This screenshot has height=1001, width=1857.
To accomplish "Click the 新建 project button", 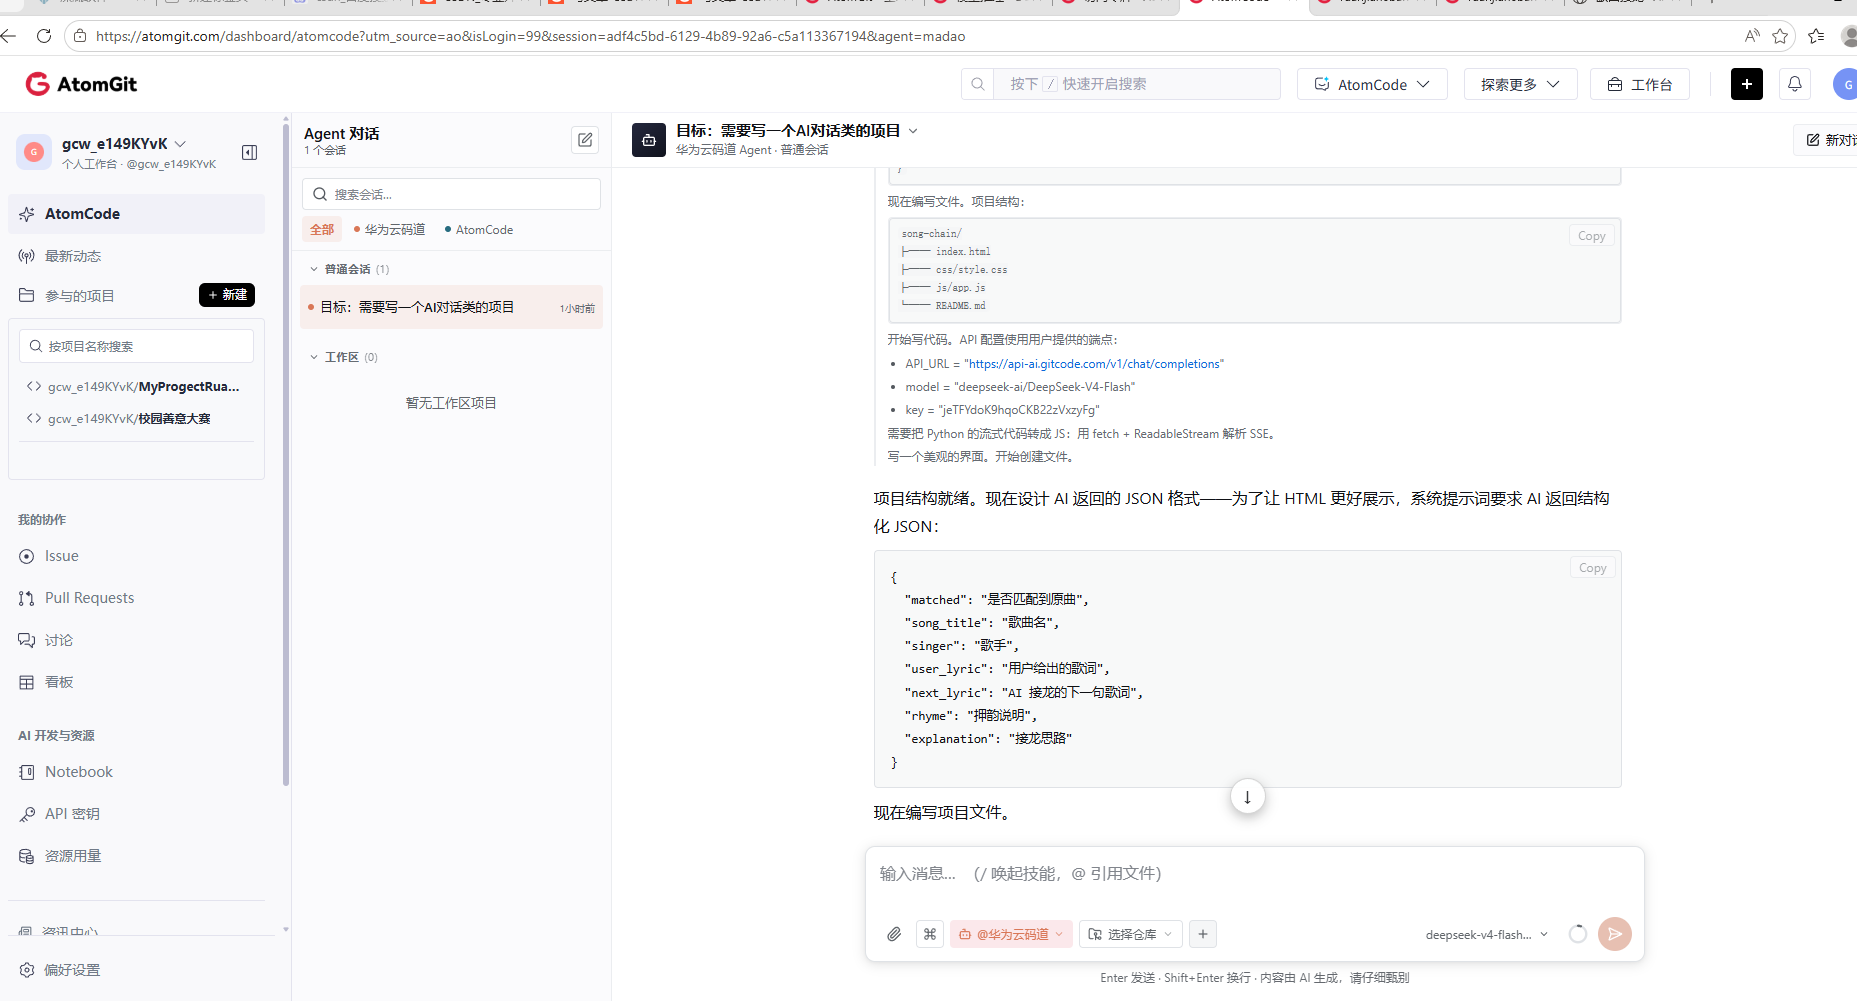I will [227, 295].
